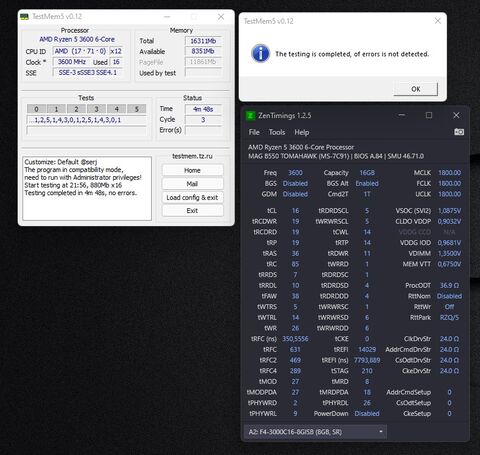This screenshot has height=455, width=480.
Task: Click the Freq value 3600 in ZenTimings
Action: pyautogui.click(x=295, y=173)
